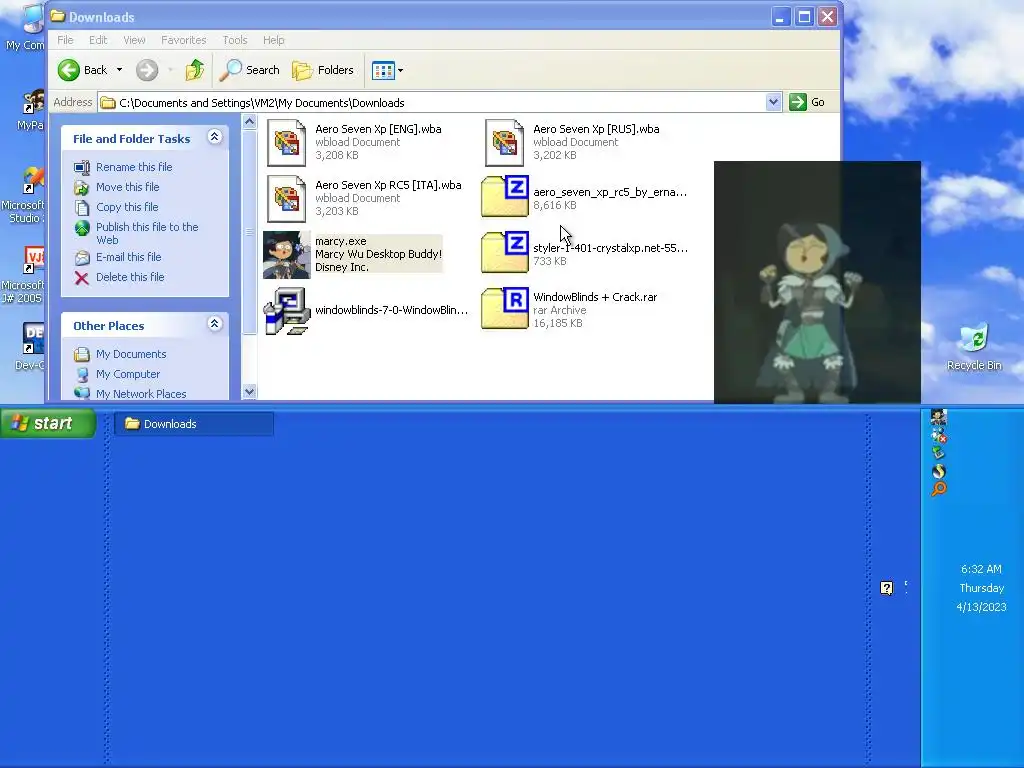Click the taskbar clock showing 6:32 AM
1024x768 pixels.
(981, 569)
